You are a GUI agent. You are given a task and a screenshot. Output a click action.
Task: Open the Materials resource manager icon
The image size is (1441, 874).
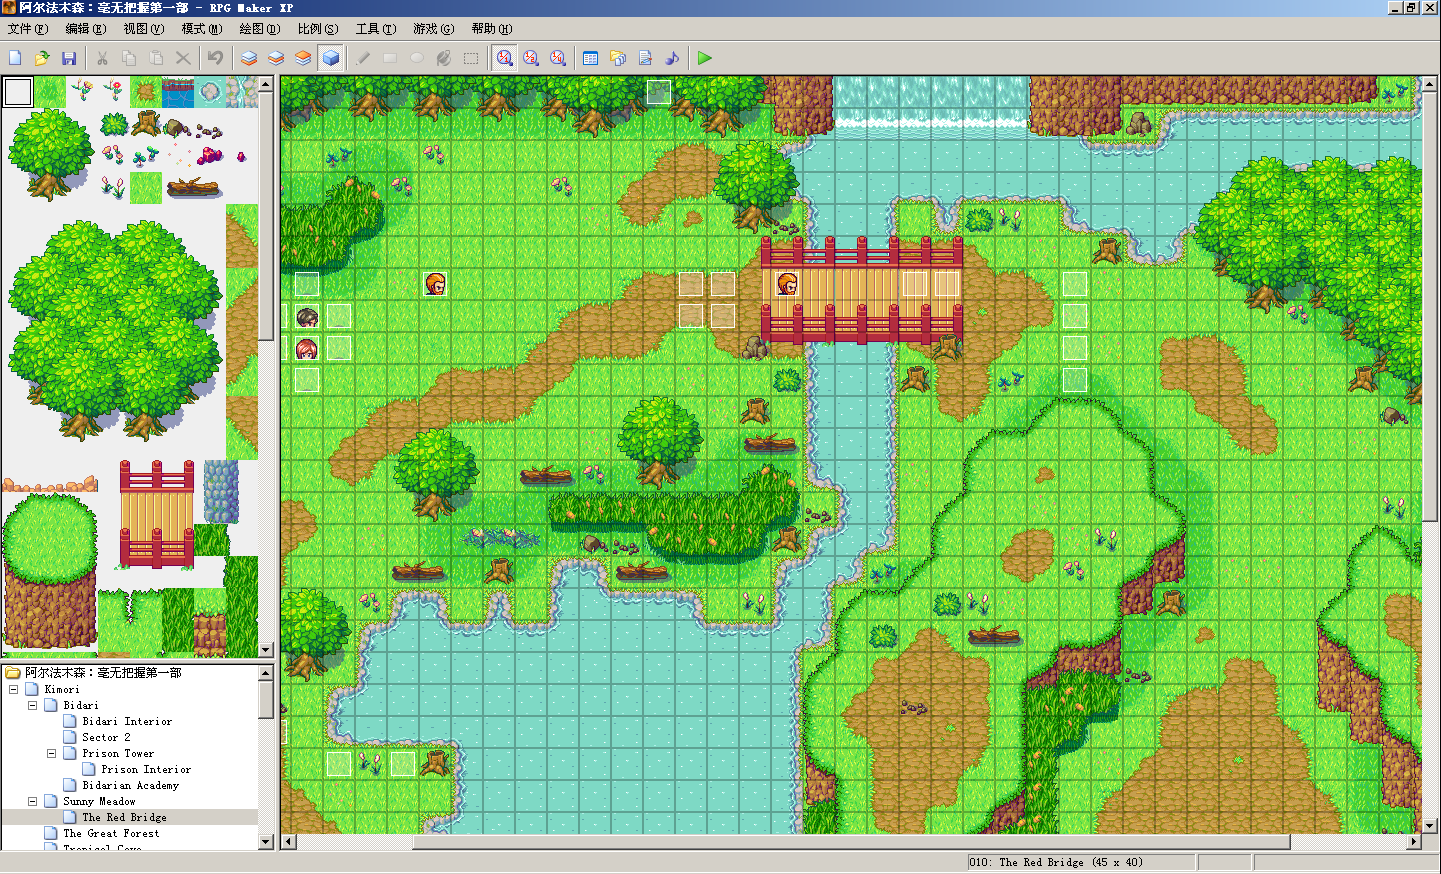(618, 58)
